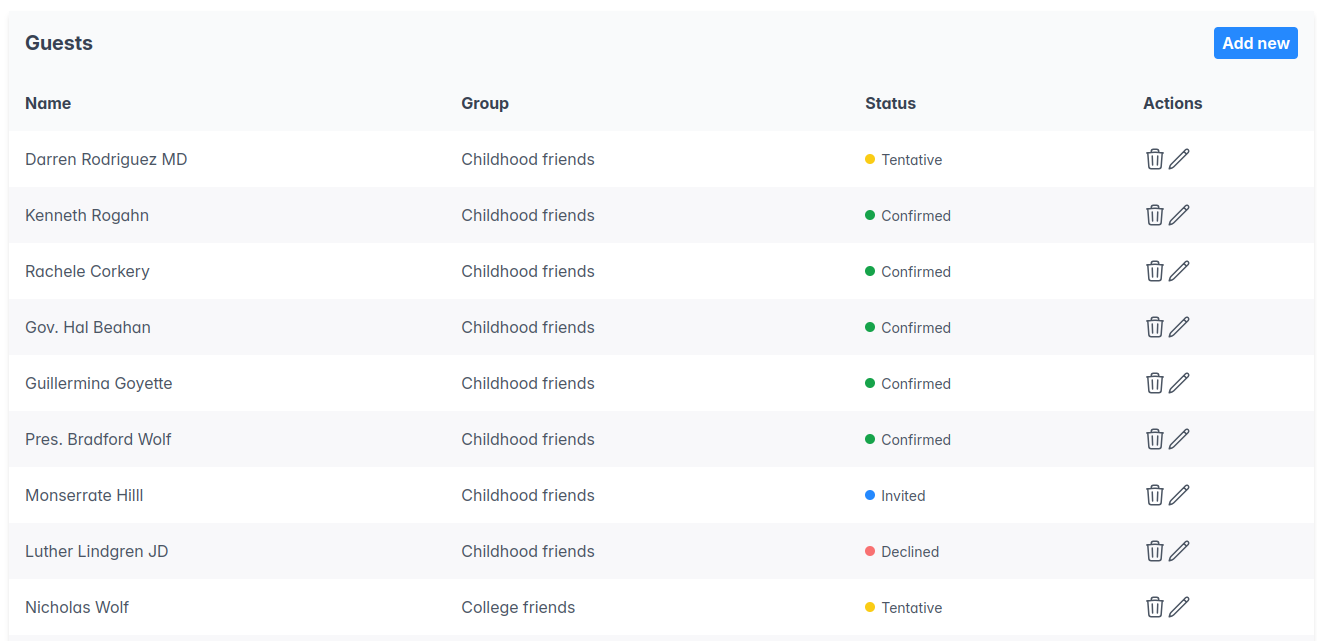Screen dimensions: 1317x641
Task: Click the trash icon for Rachele Corkery
Action: 1155,271
